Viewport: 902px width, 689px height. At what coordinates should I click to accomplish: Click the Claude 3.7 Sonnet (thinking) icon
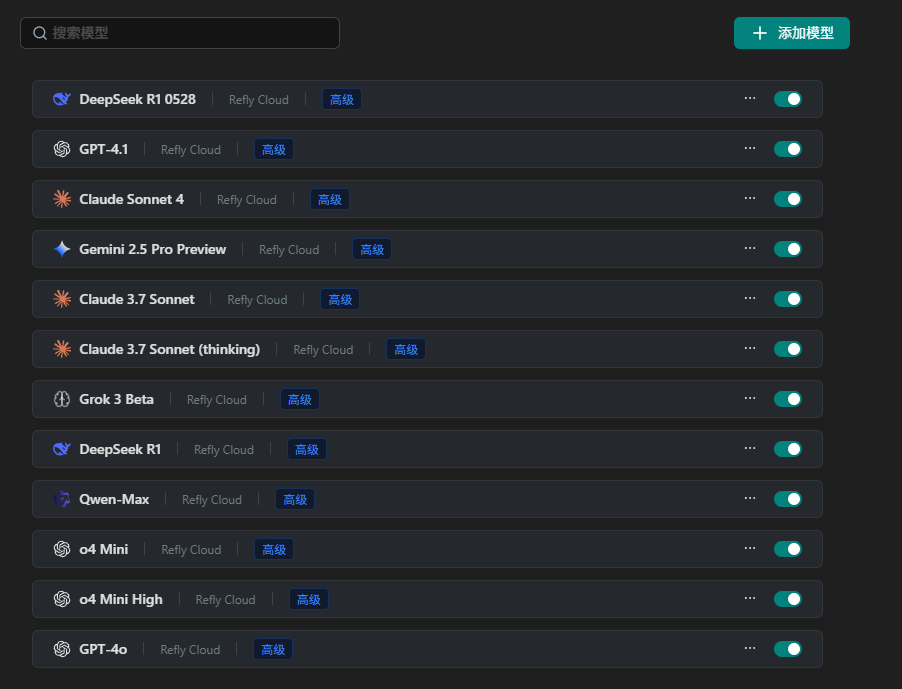pyautogui.click(x=62, y=350)
